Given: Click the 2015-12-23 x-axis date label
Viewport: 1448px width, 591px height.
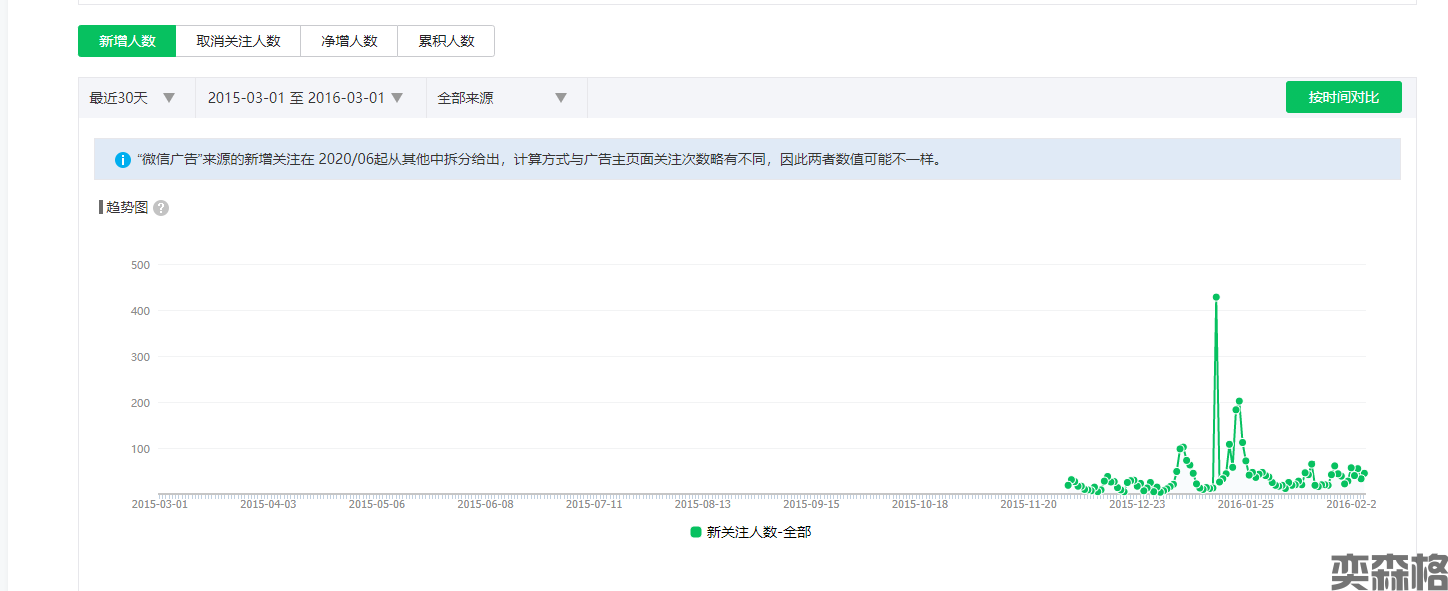Looking at the screenshot, I should pyautogui.click(x=1137, y=505).
